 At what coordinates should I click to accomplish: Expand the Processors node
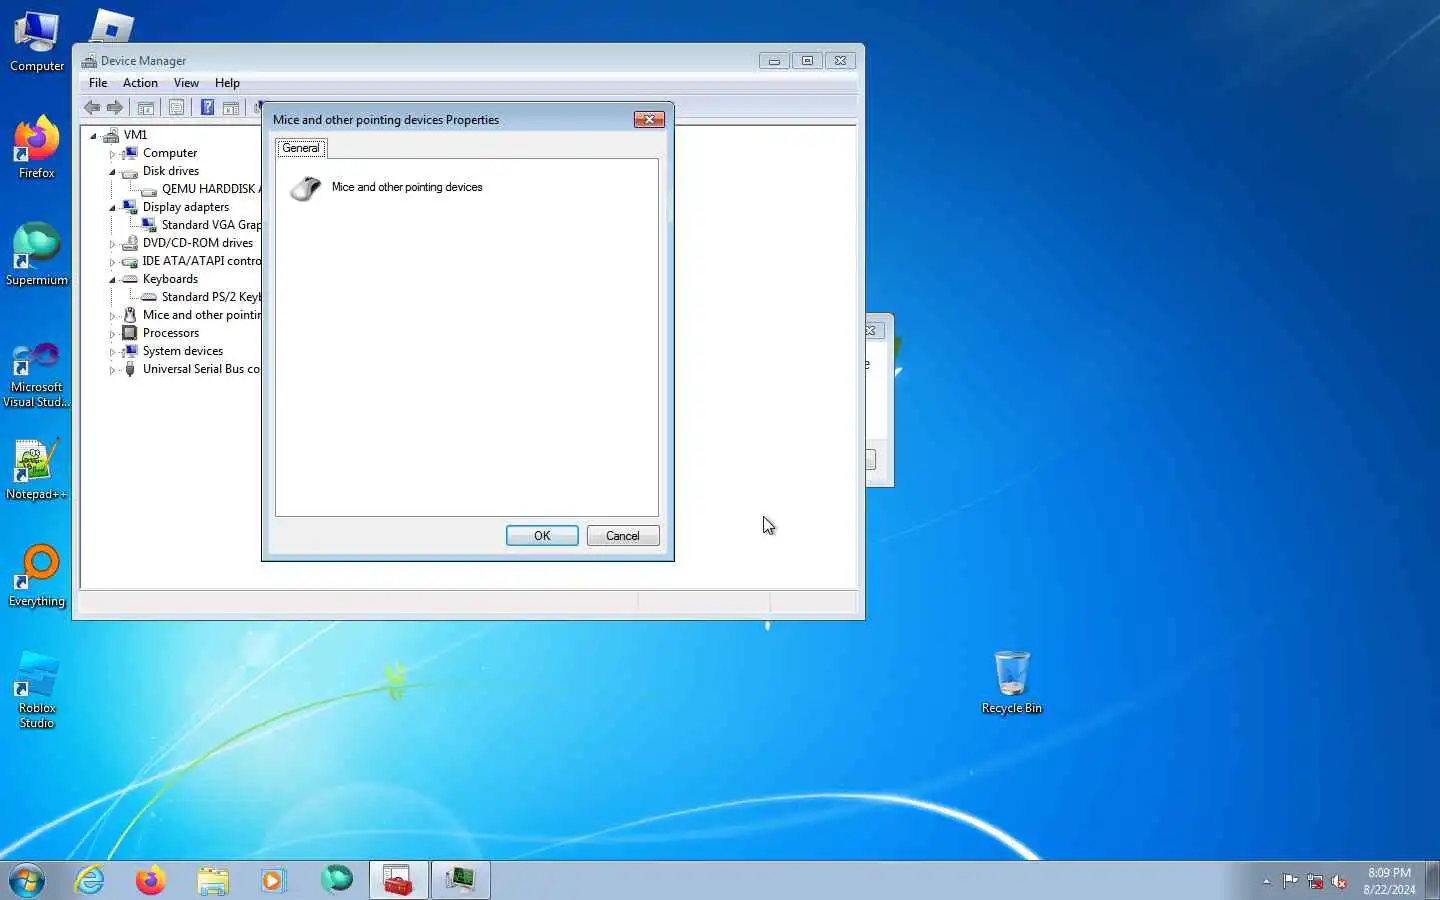pos(112,334)
